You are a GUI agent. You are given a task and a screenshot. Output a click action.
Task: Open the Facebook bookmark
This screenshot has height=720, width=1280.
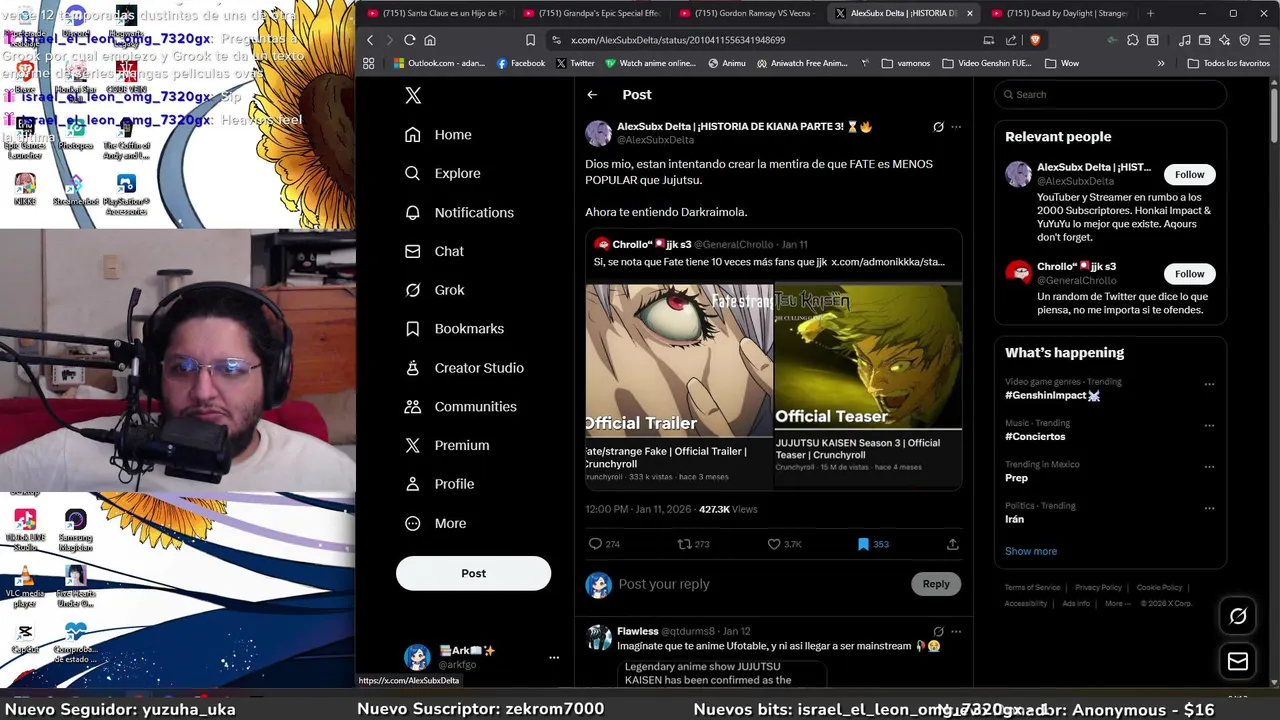(x=521, y=63)
